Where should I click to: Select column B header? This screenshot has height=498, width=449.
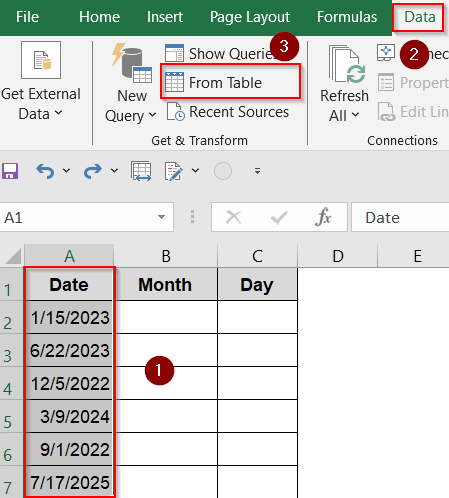click(x=166, y=256)
